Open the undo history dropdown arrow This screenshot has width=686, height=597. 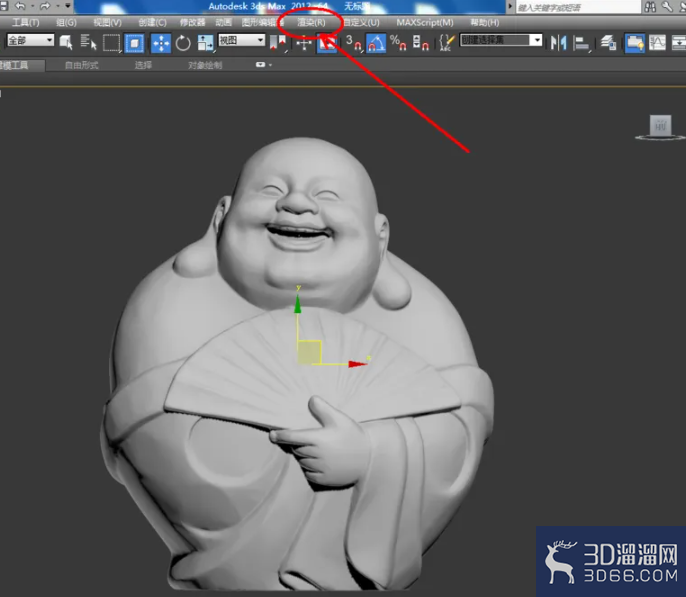point(32,6)
